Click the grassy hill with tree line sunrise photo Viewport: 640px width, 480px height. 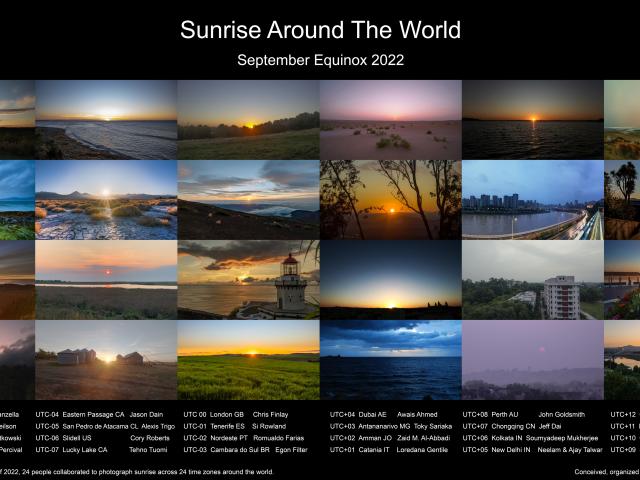coord(249,120)
